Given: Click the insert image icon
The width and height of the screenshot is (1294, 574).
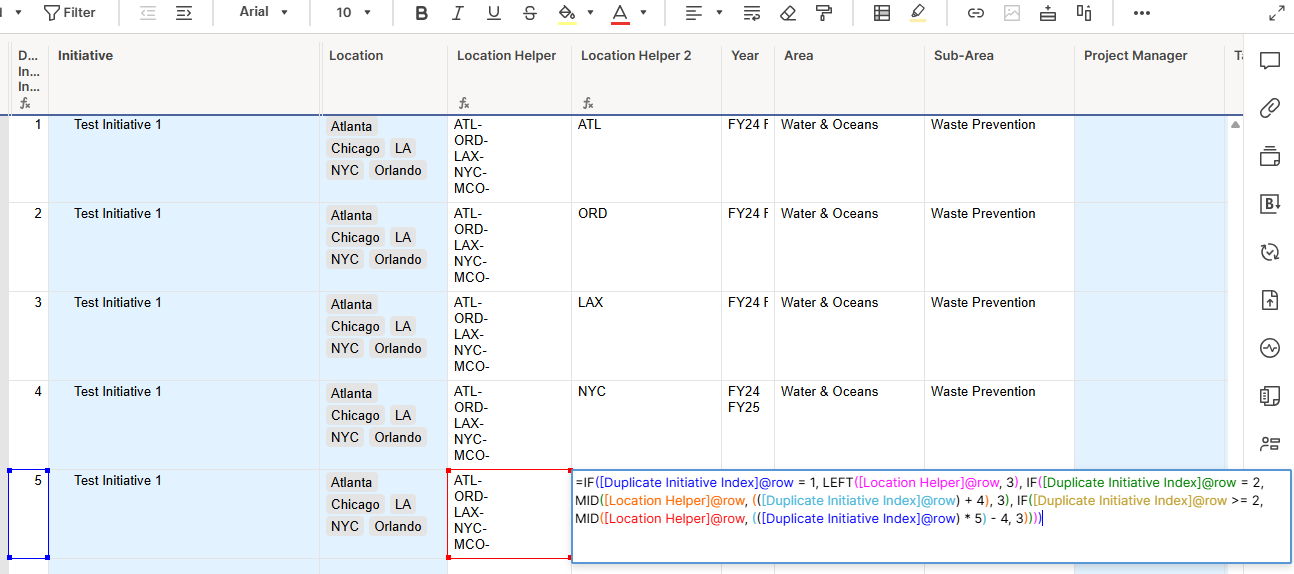Looking at the screenshot, I should (x=1012, y=12).
